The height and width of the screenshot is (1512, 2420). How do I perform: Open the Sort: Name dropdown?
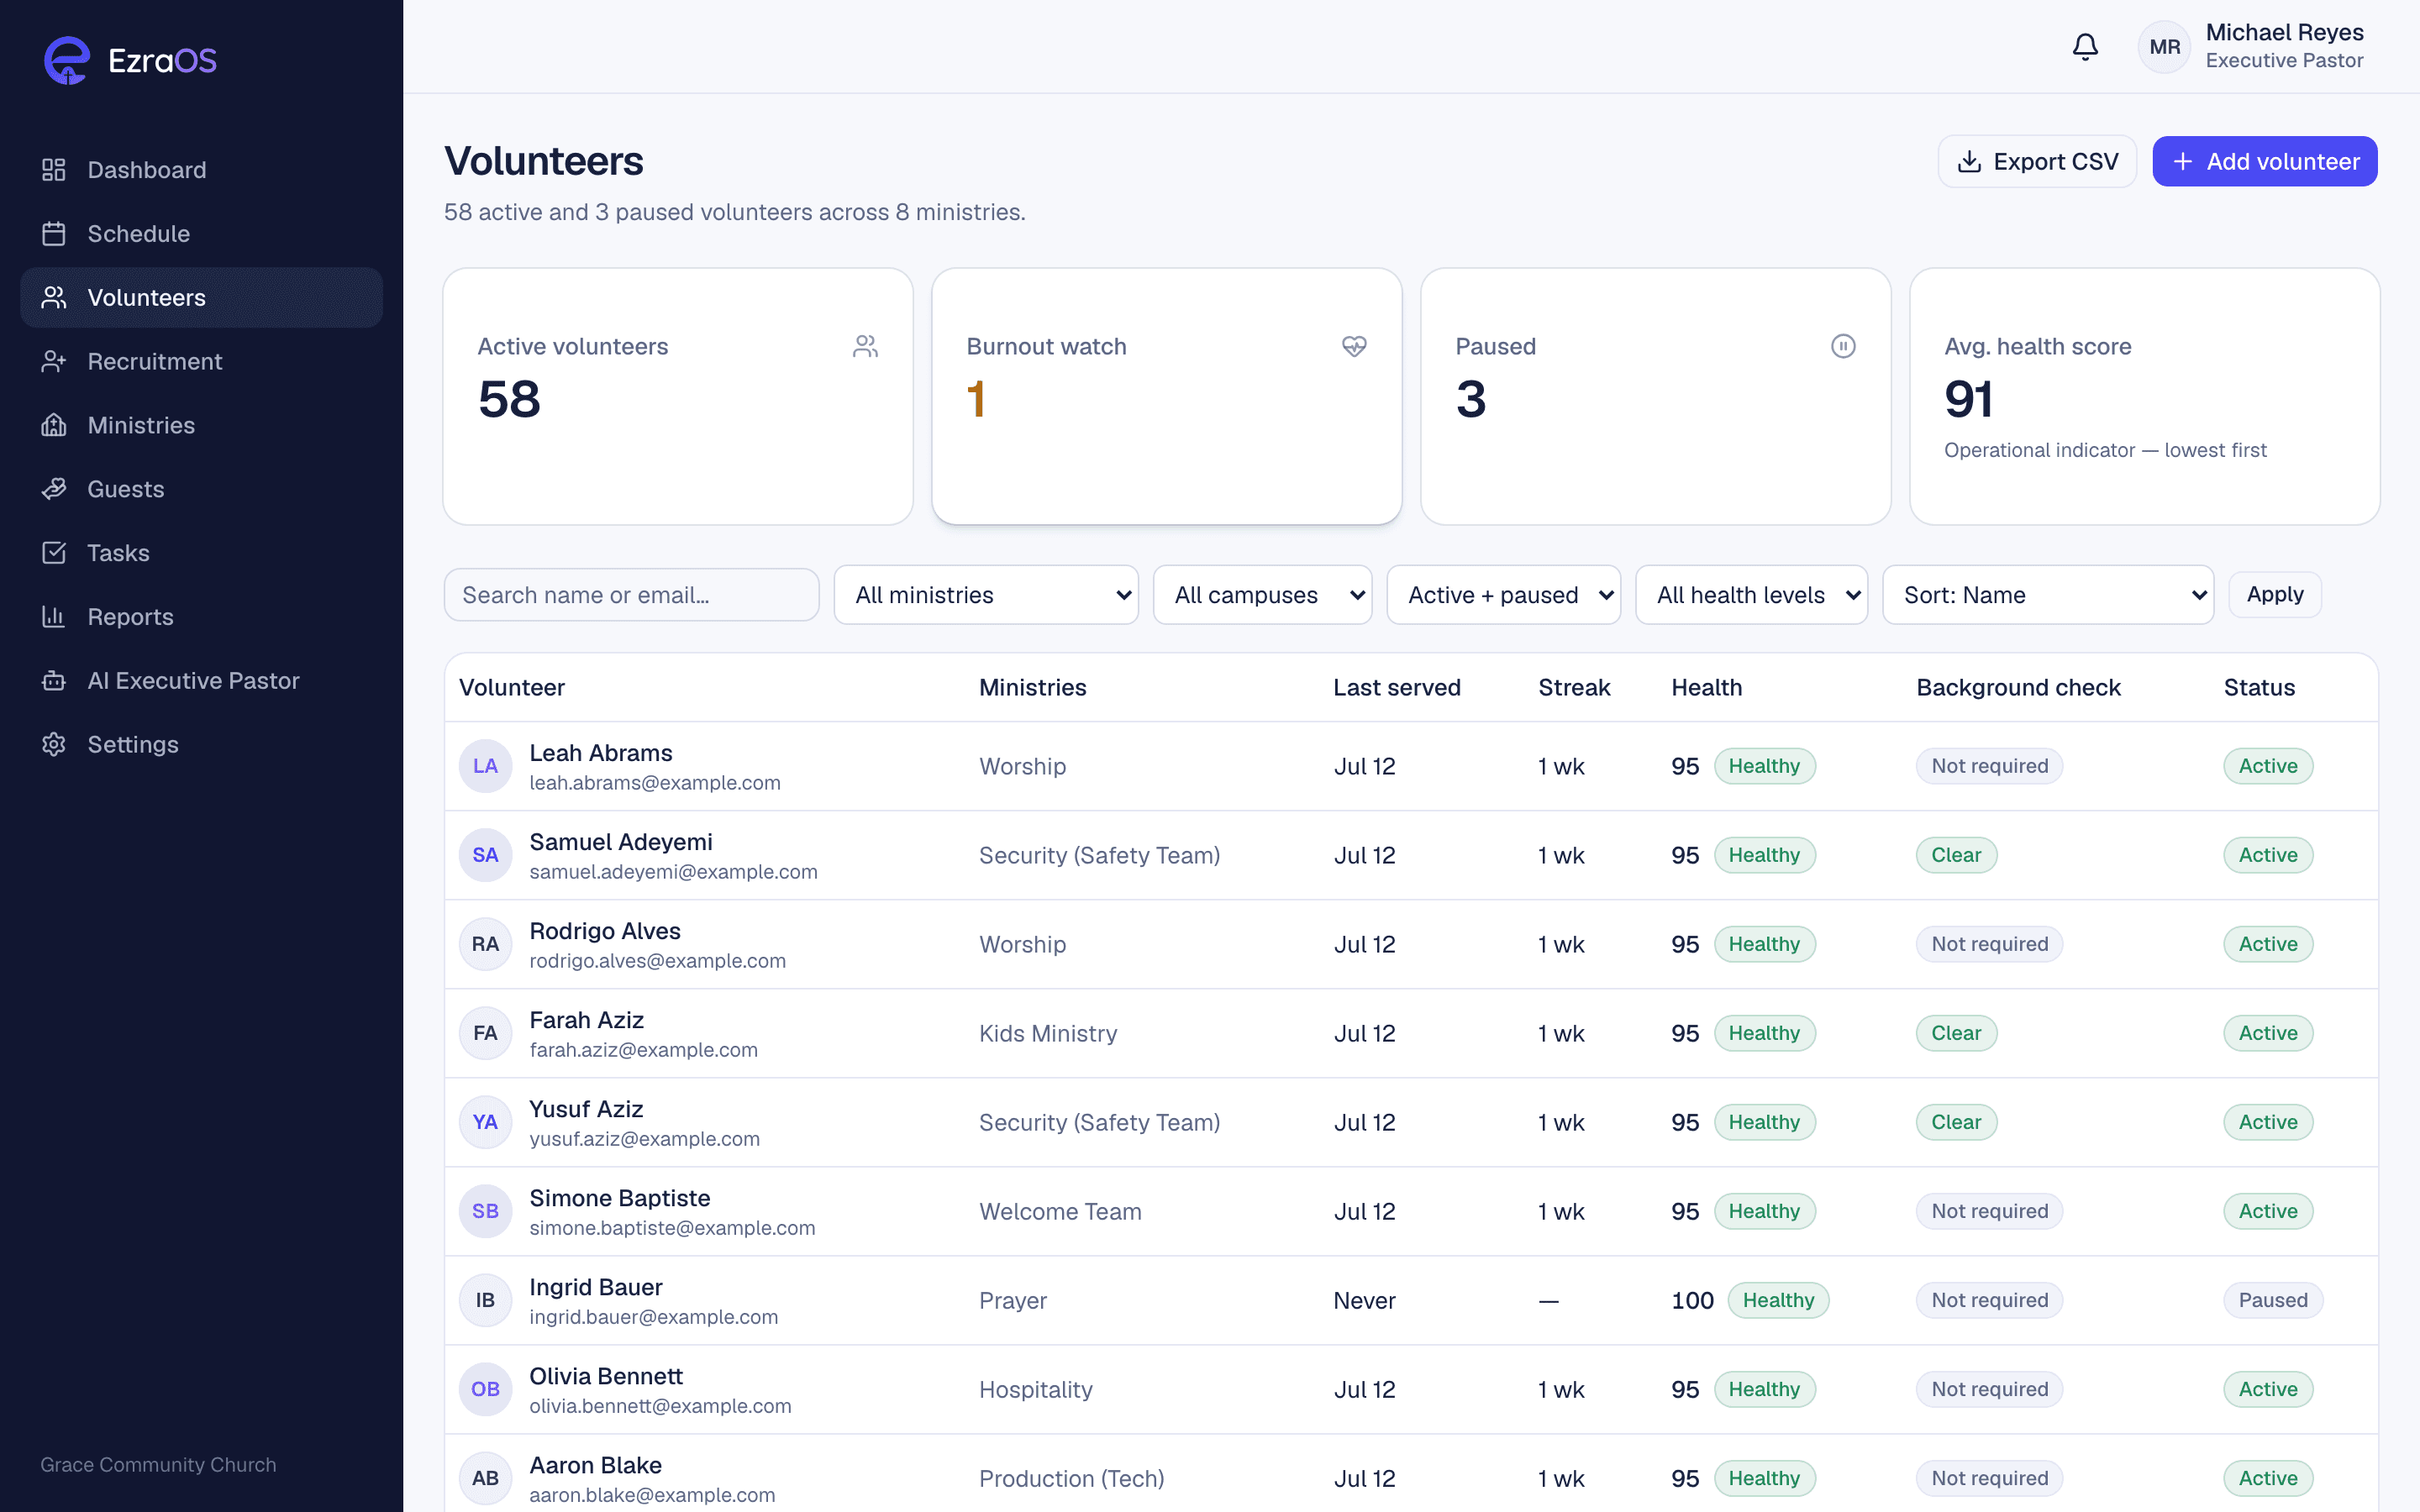[x=2048, y=595]
